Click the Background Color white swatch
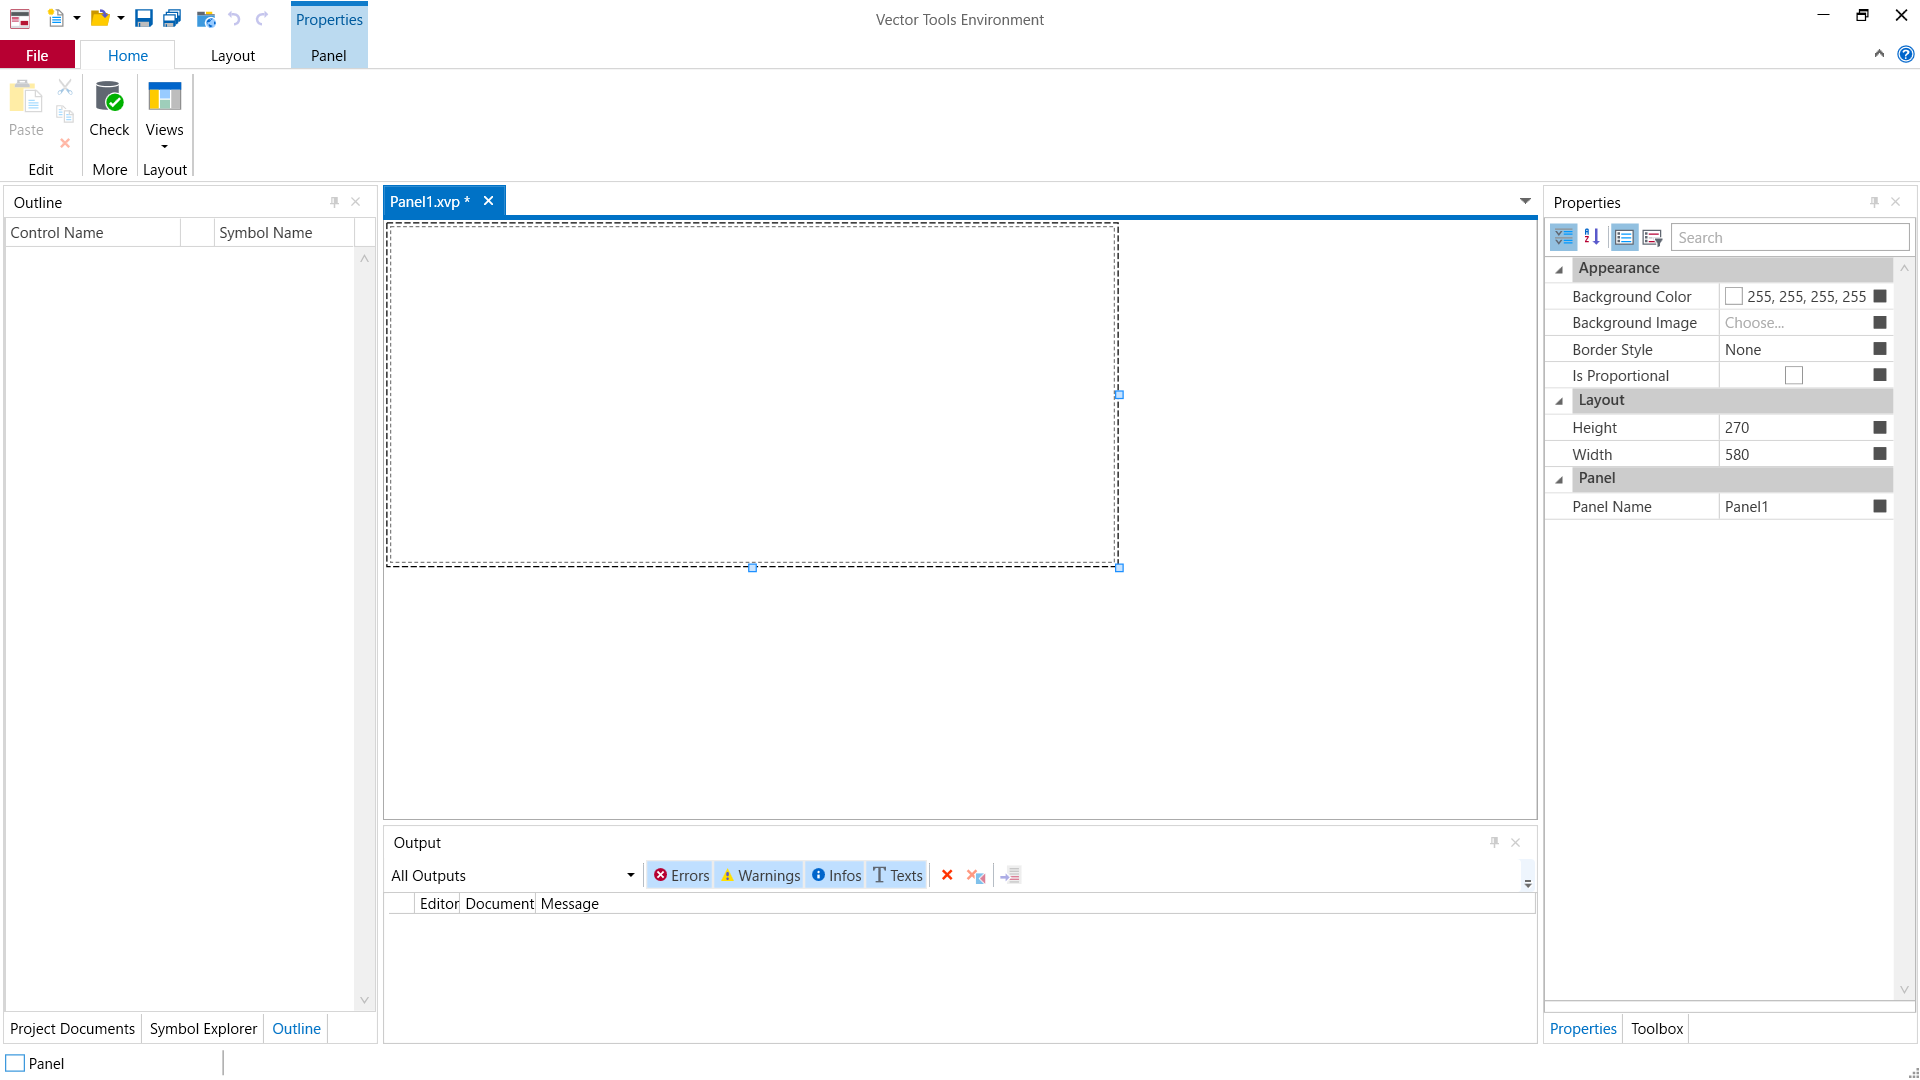This screenshot has height=1080, width=1920. (1734, 296)
